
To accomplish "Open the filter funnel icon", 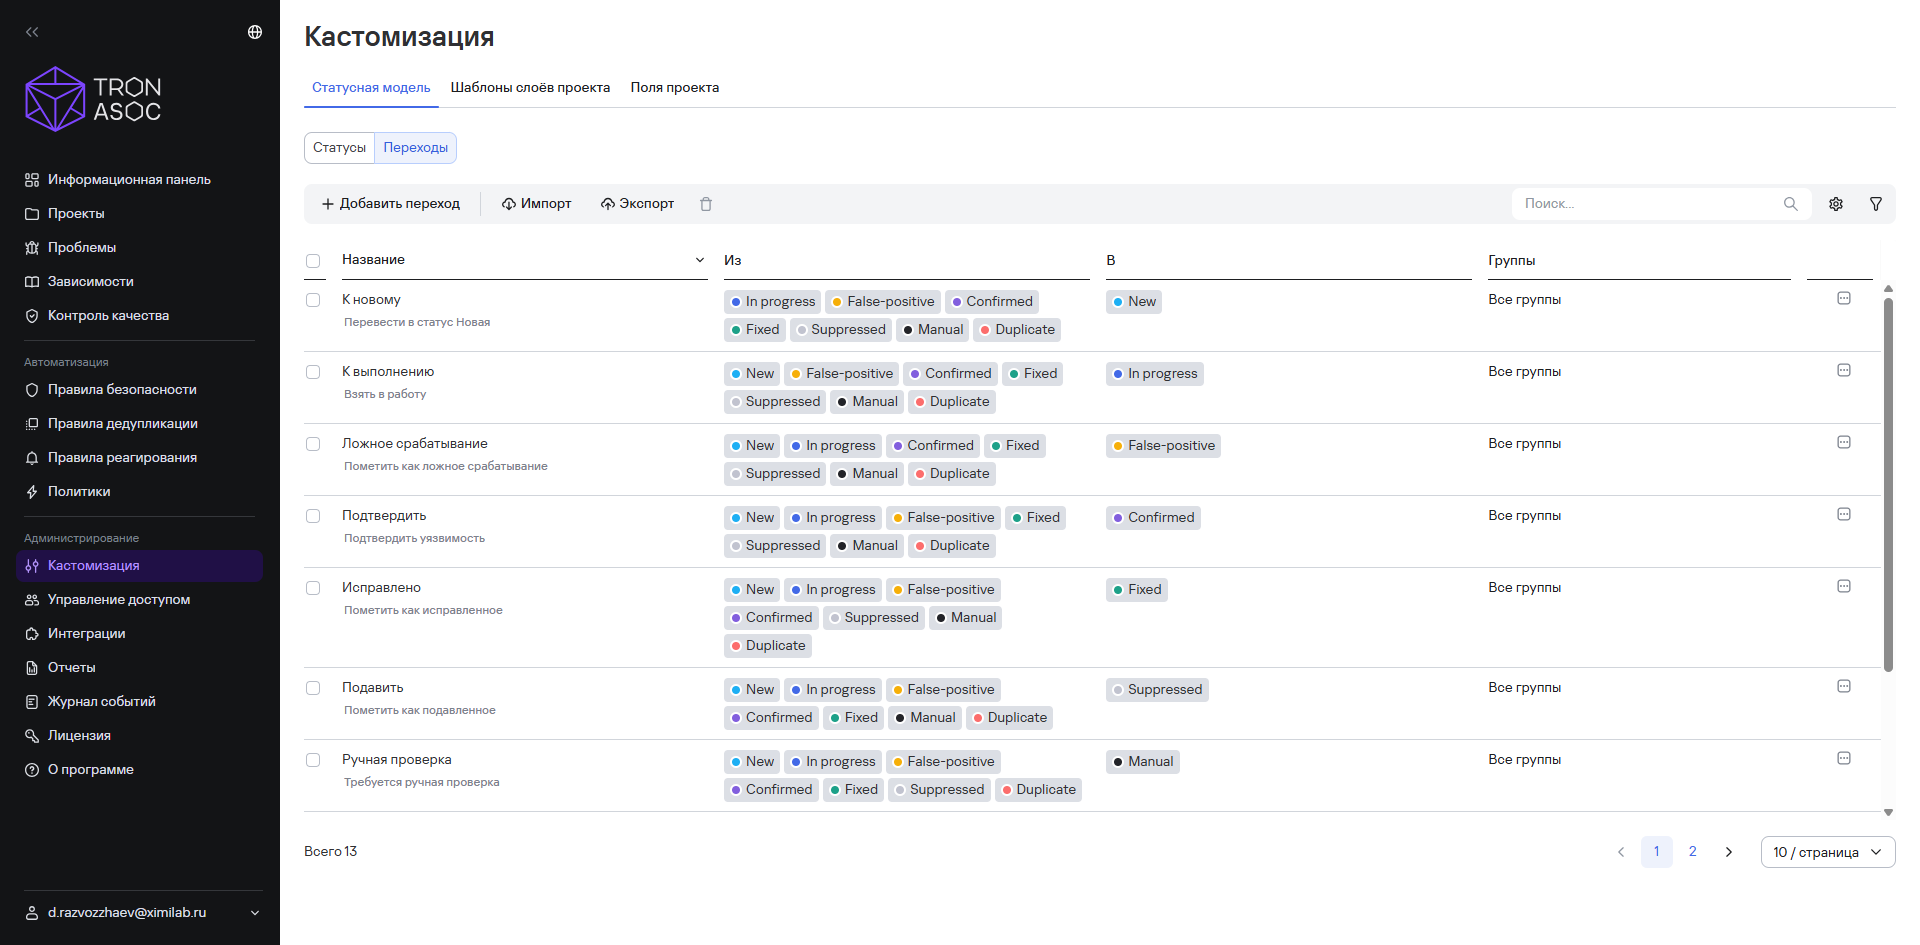I will click(1876, 204).
